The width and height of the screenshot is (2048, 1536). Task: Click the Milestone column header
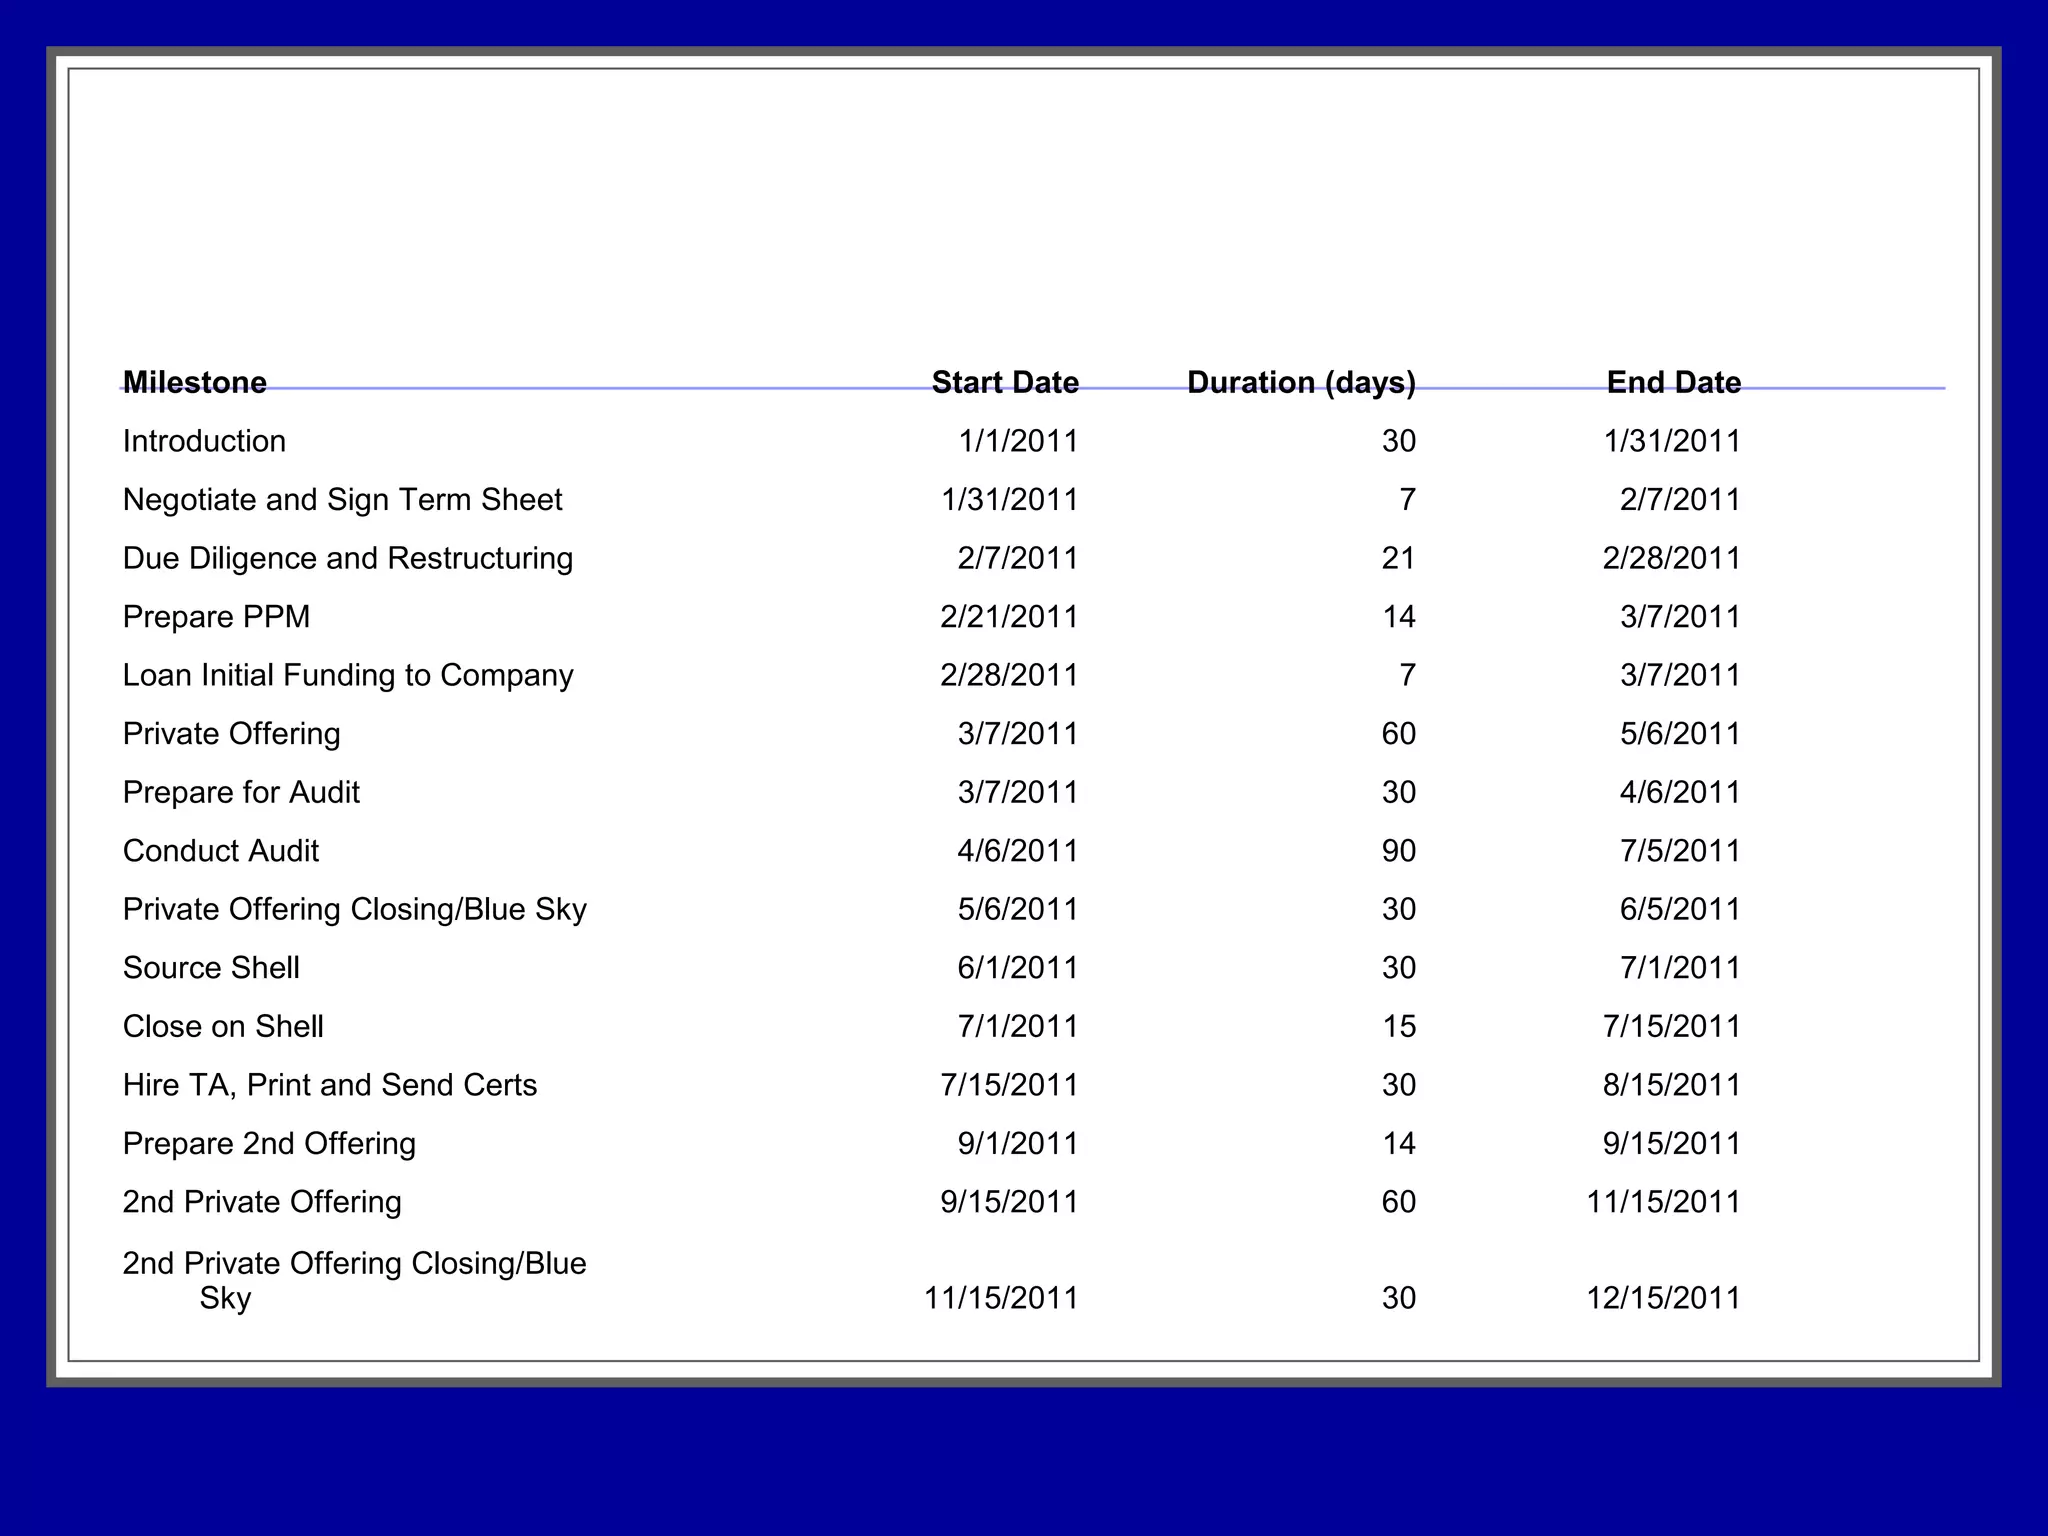[194, 382]
